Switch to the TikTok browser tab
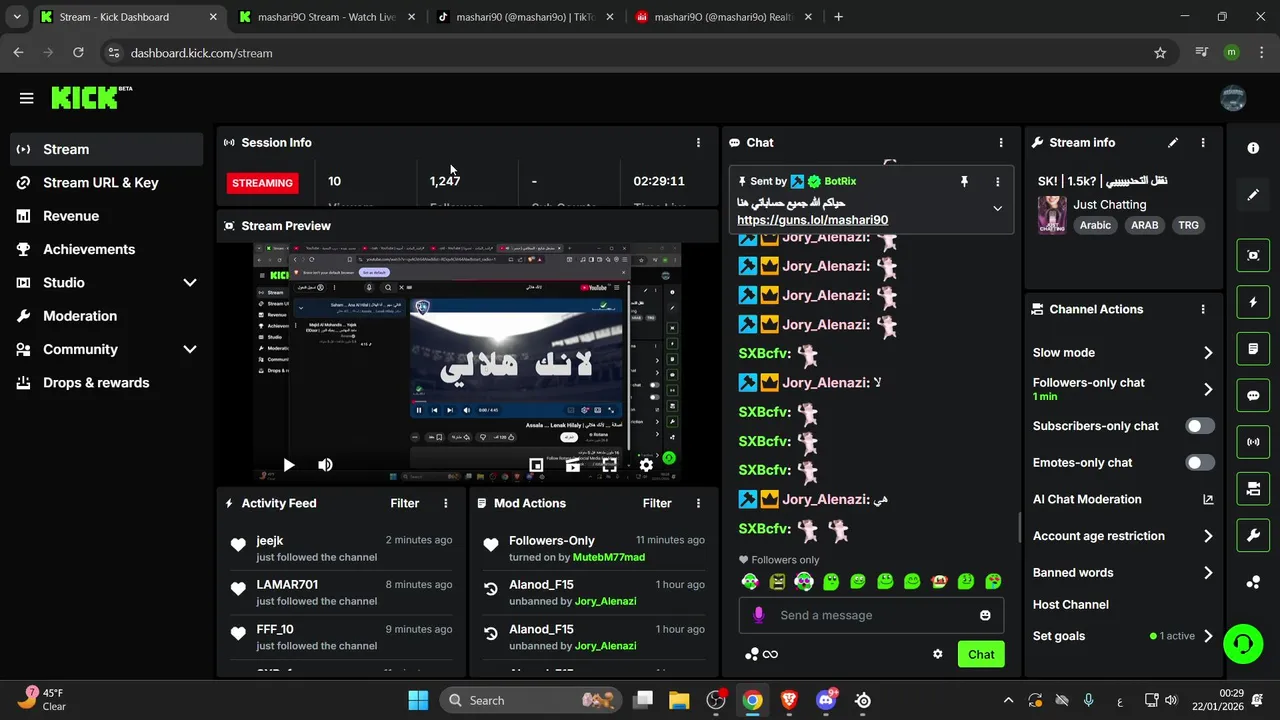The height and width of the screenshot is (720, 1280). pos(525,17)
